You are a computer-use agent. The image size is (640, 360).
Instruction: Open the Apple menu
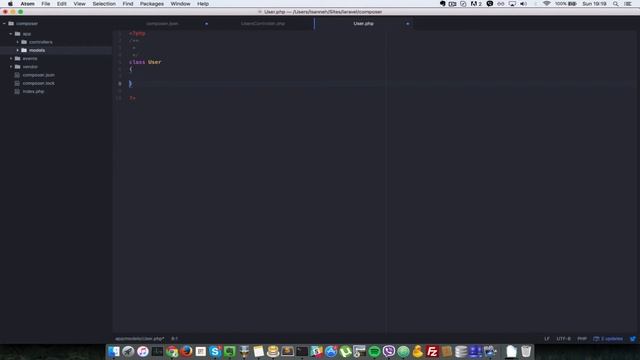[x=10, y=4]
